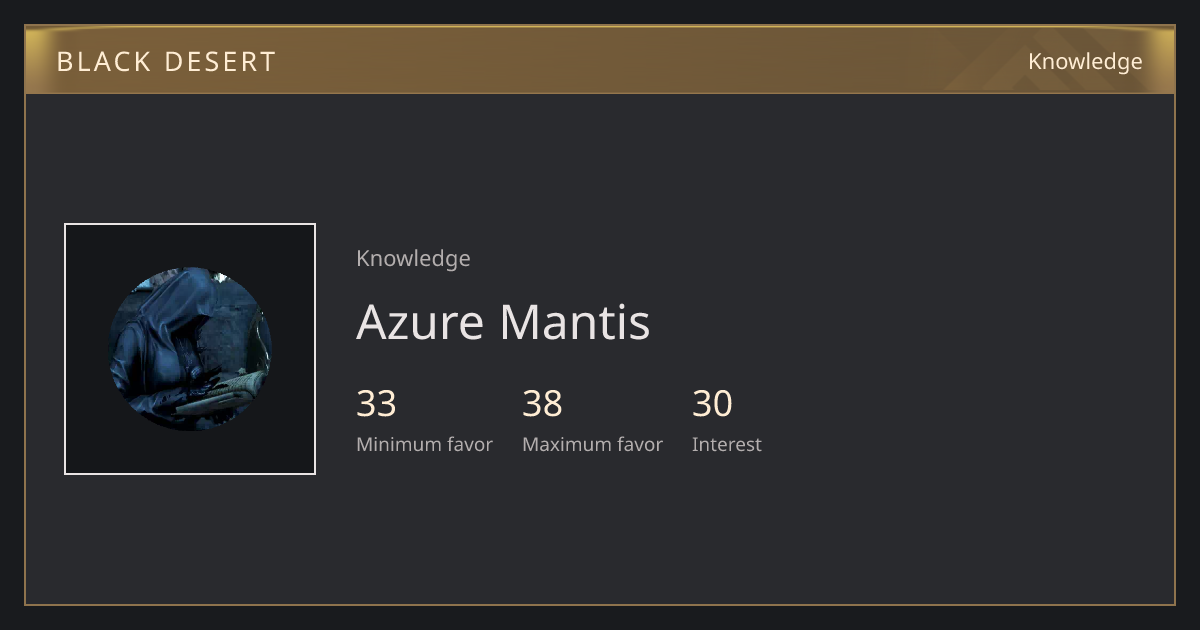
Task: Select the Interest value 30
Action: pos(712,404)
